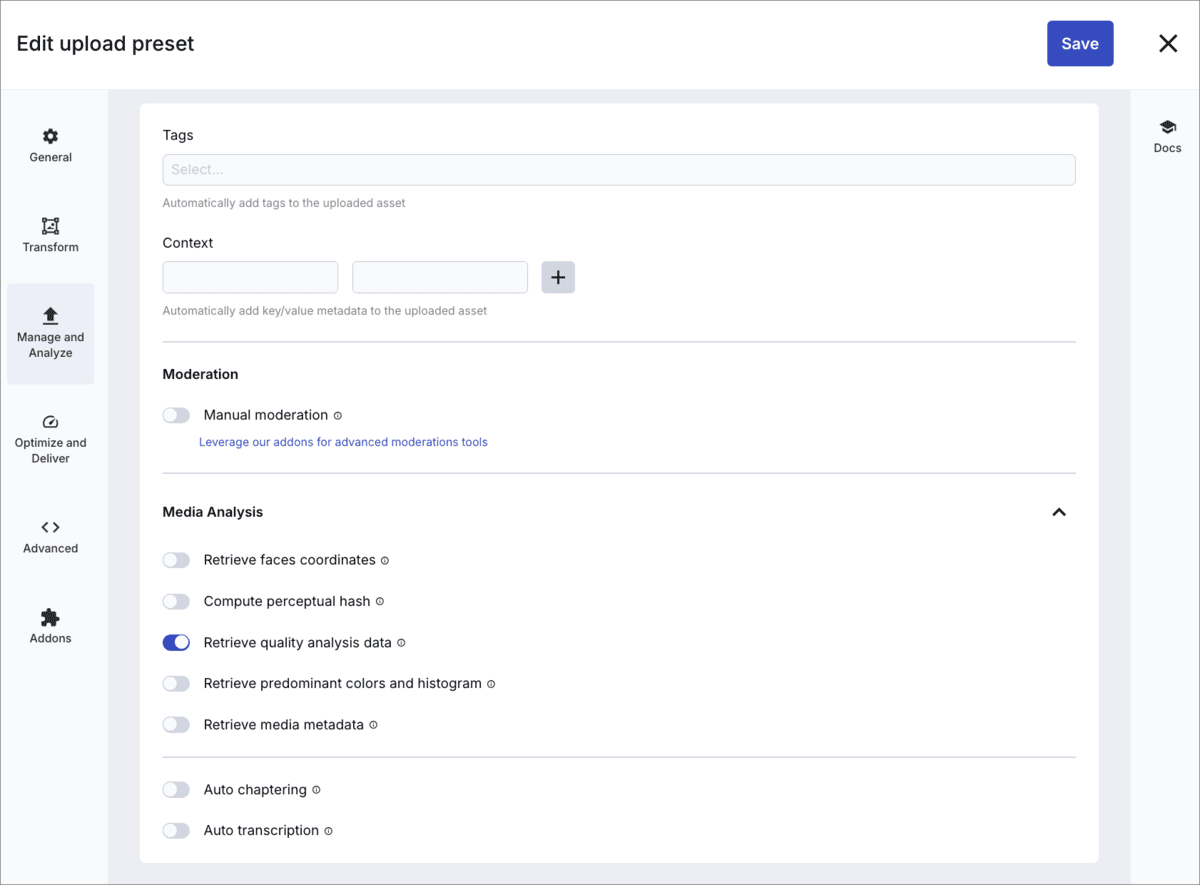Select the Advanced code brackets icon

pos(50,527)
